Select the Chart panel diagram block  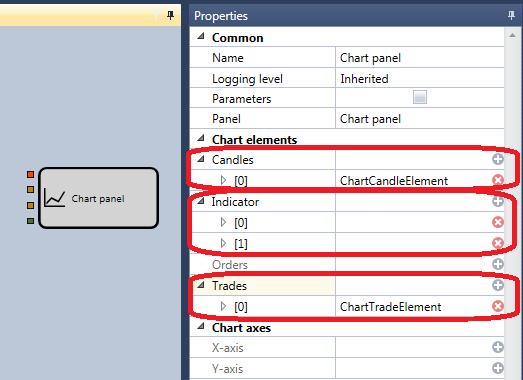[x=98, y=198]
